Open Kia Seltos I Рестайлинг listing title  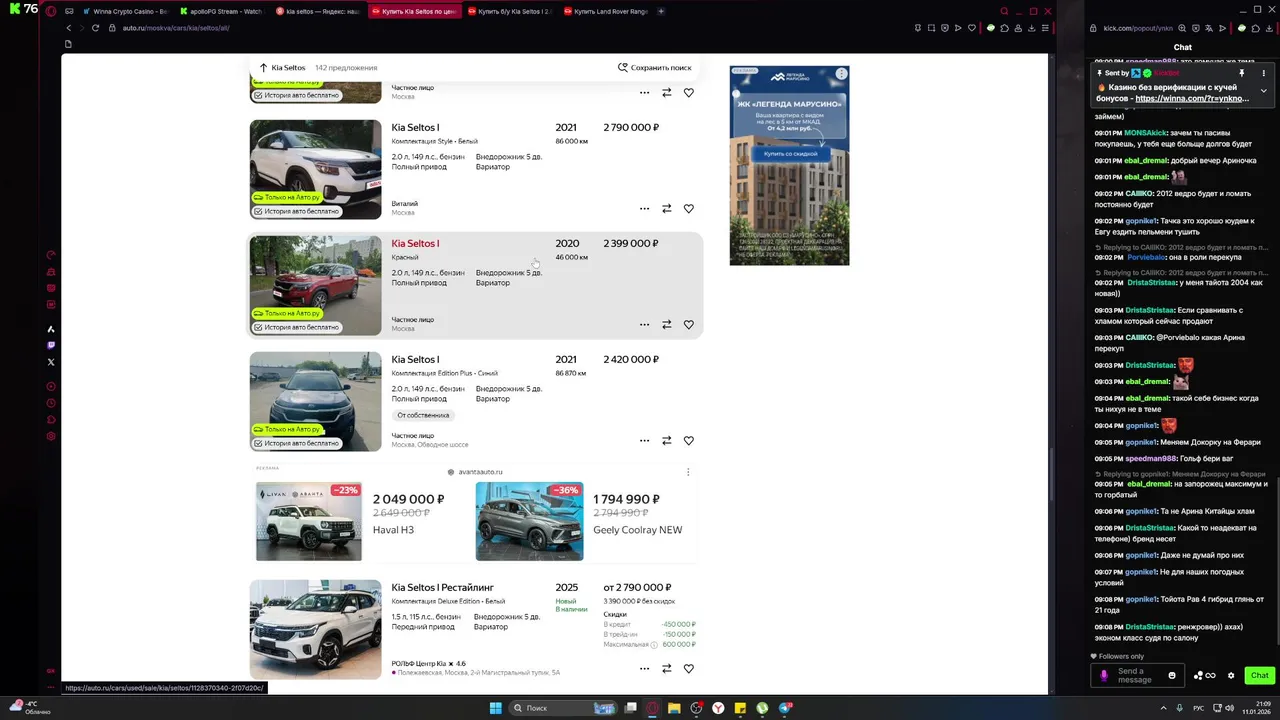point(443,588)
